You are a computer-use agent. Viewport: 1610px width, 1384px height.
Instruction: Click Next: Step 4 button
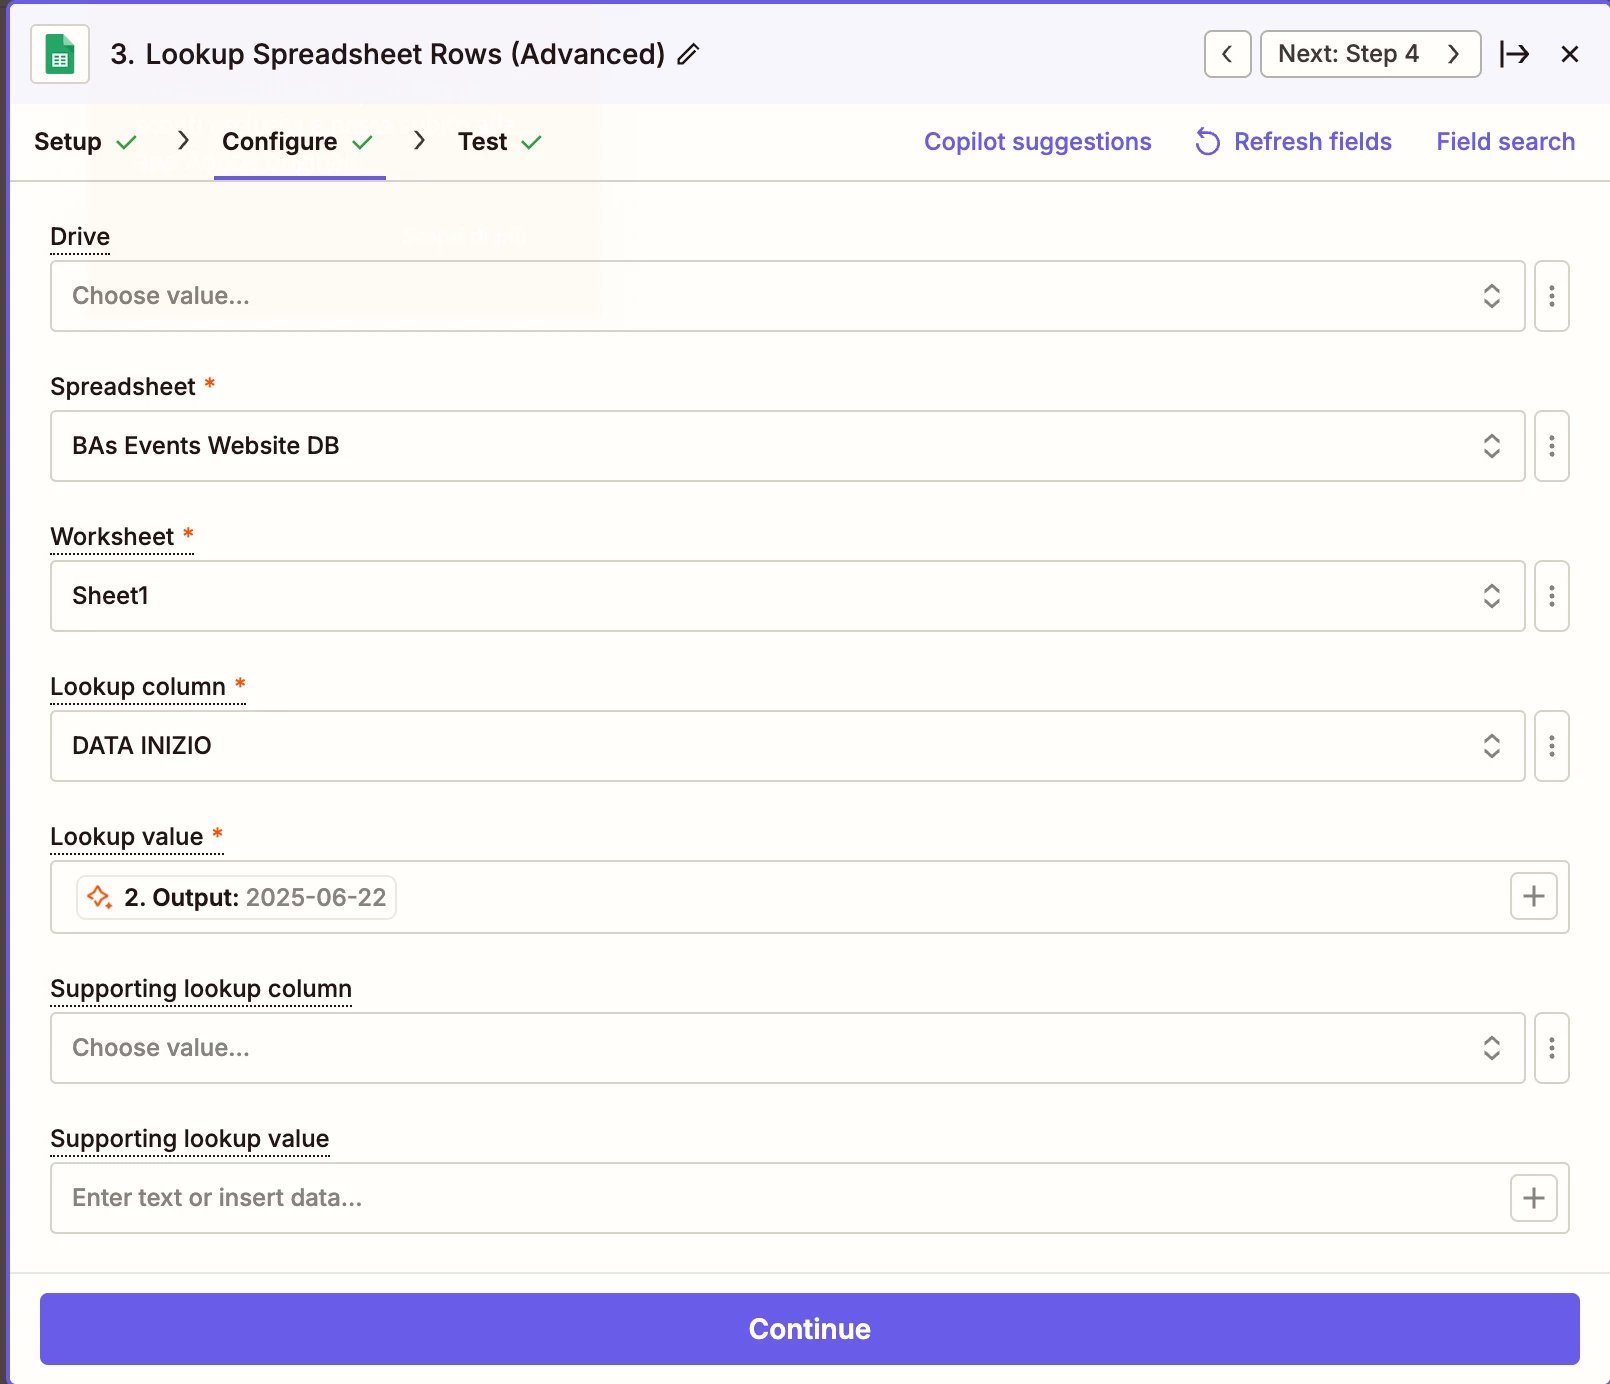tap(1370, 54)
